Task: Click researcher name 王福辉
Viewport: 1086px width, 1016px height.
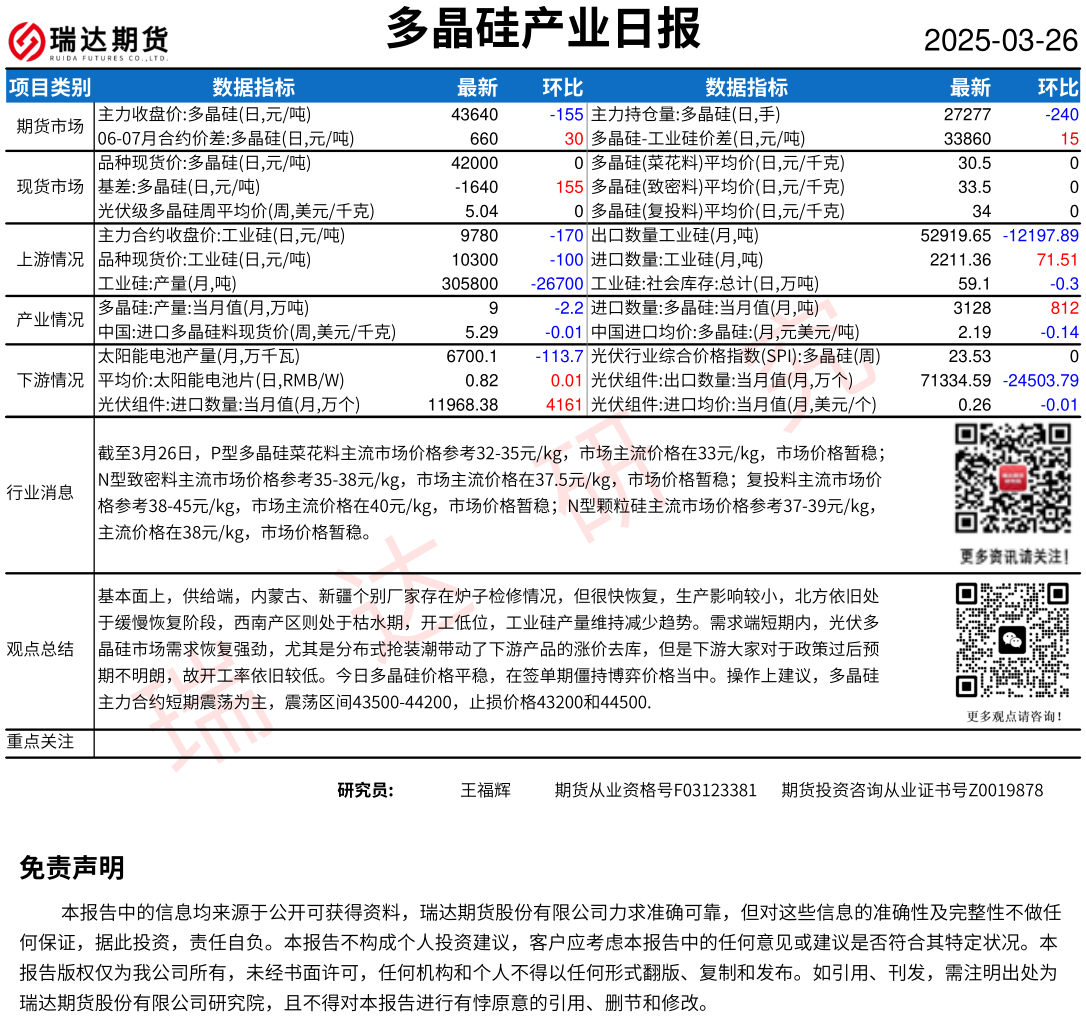Action: (x=485, y=790)
